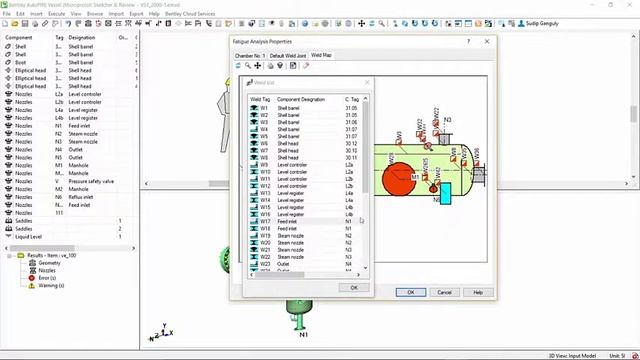
Task: Open a file with the folder icon
Action: click(15, 24)
